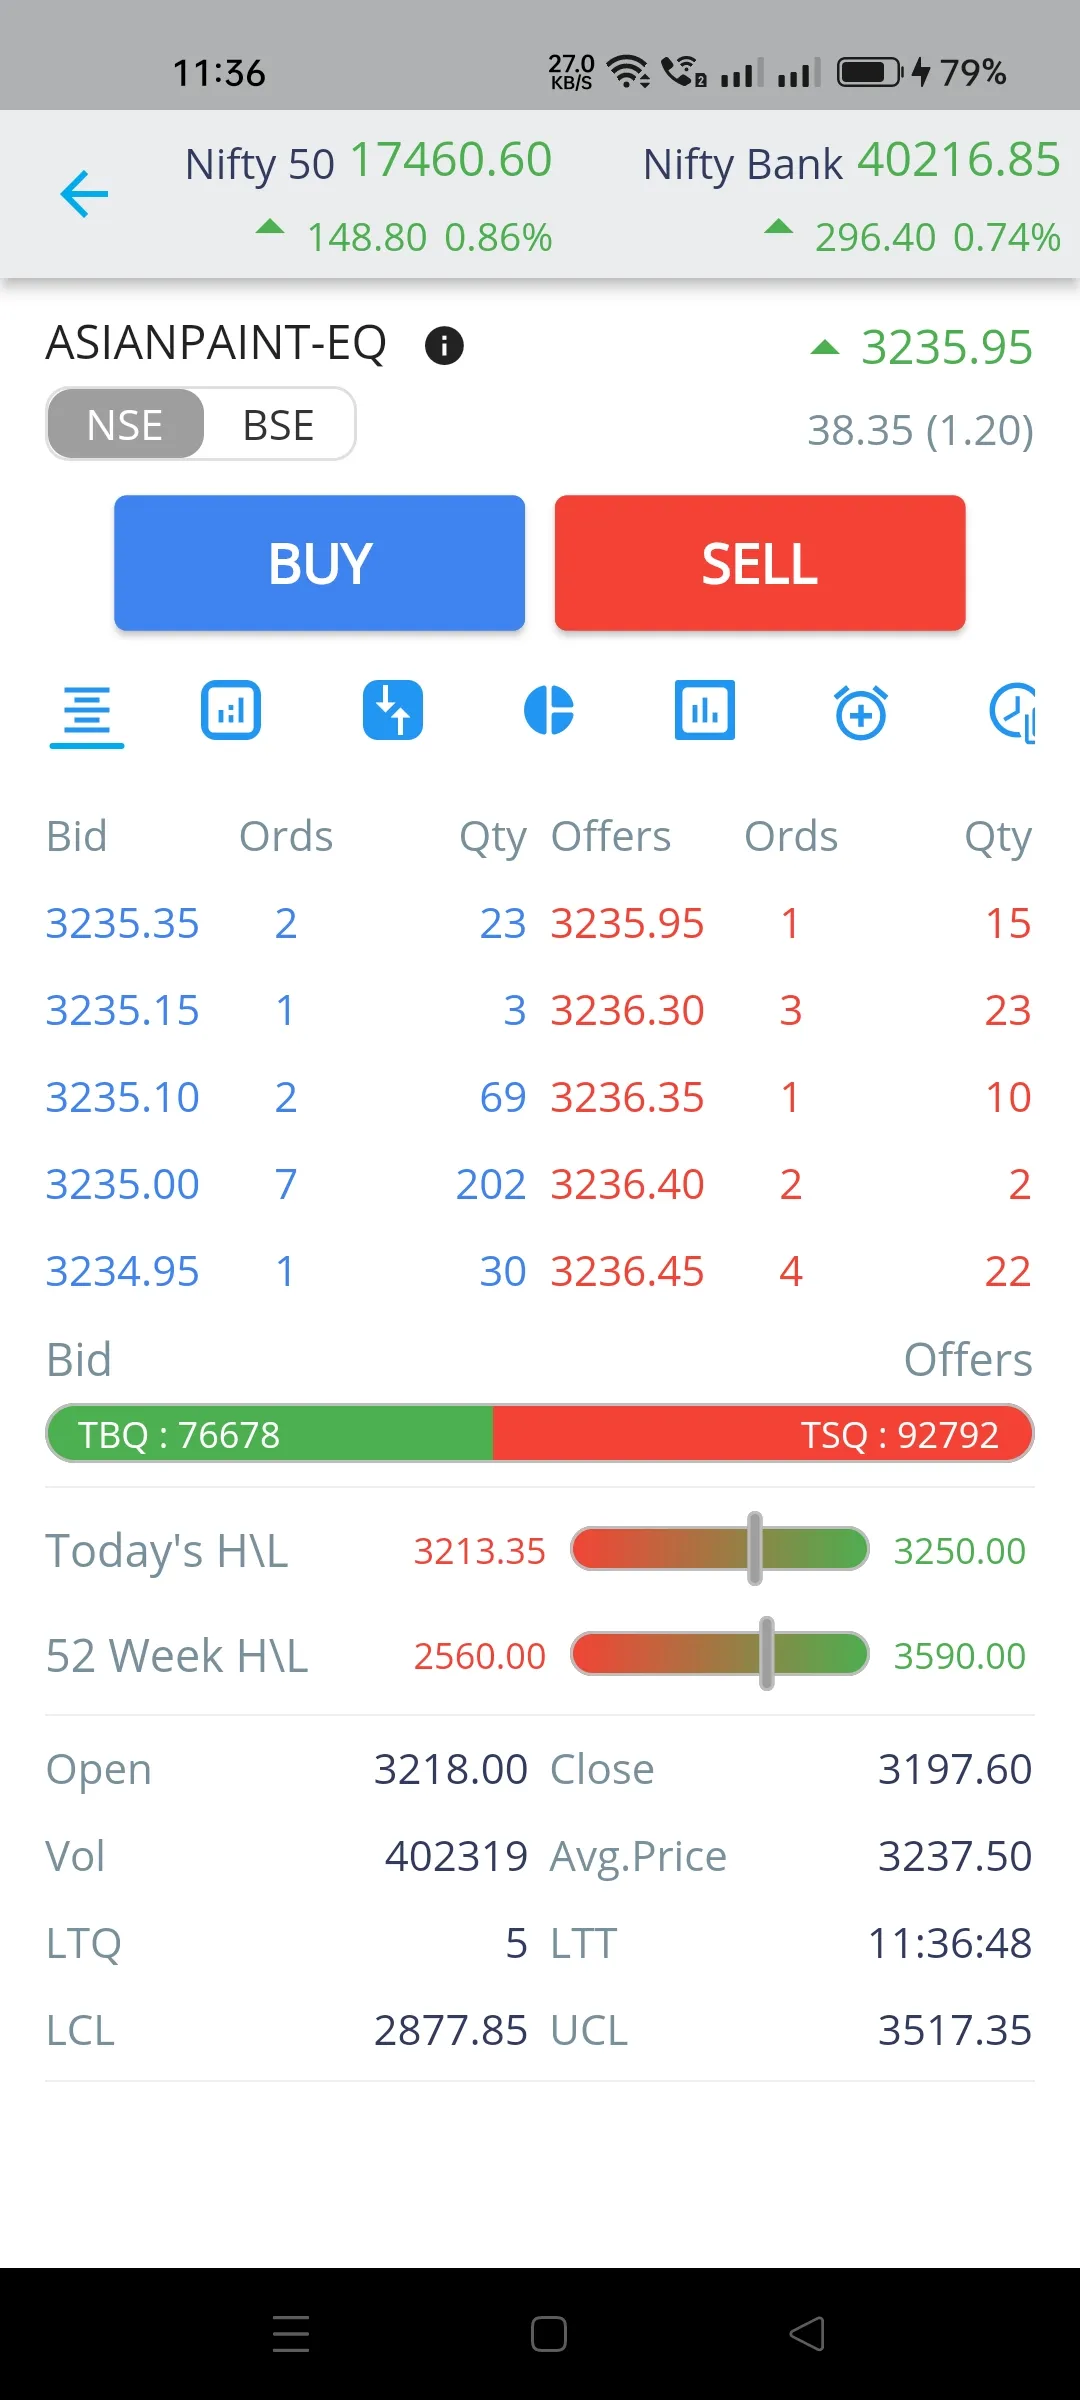Tap 52 week low 2560.00

coord(480,1656)
